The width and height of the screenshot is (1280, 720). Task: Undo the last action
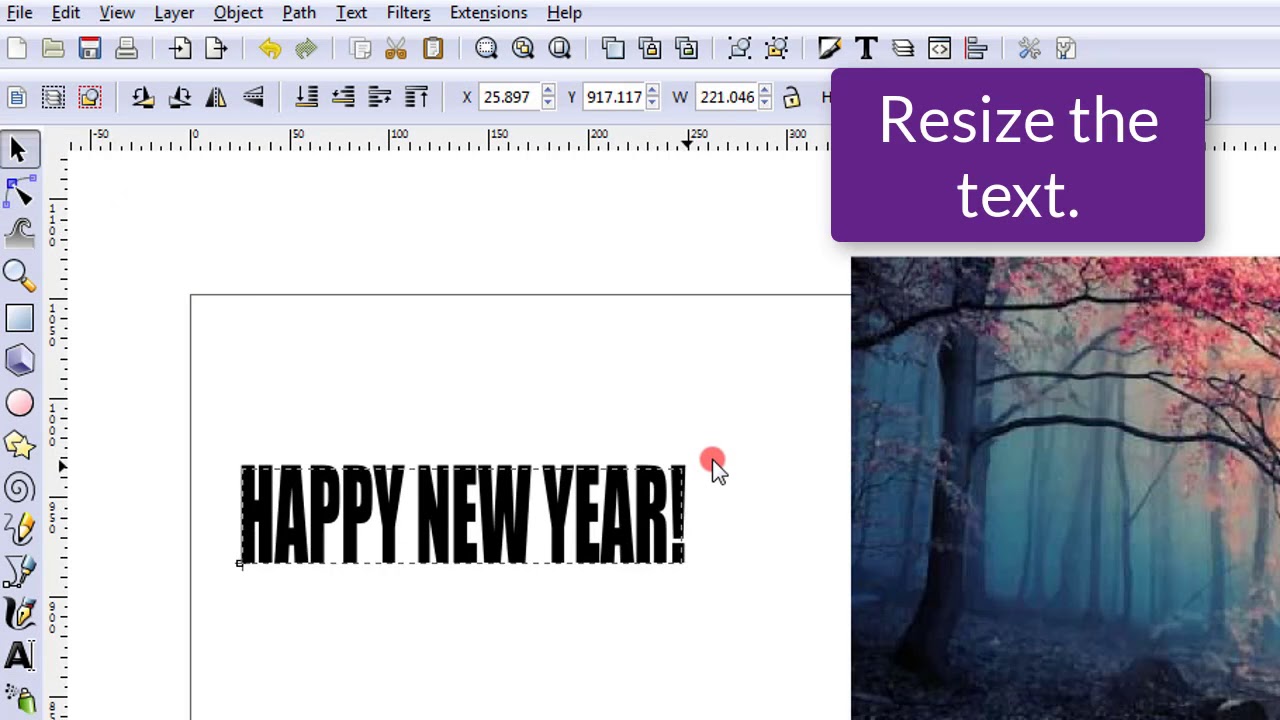(x=270, y=48)
